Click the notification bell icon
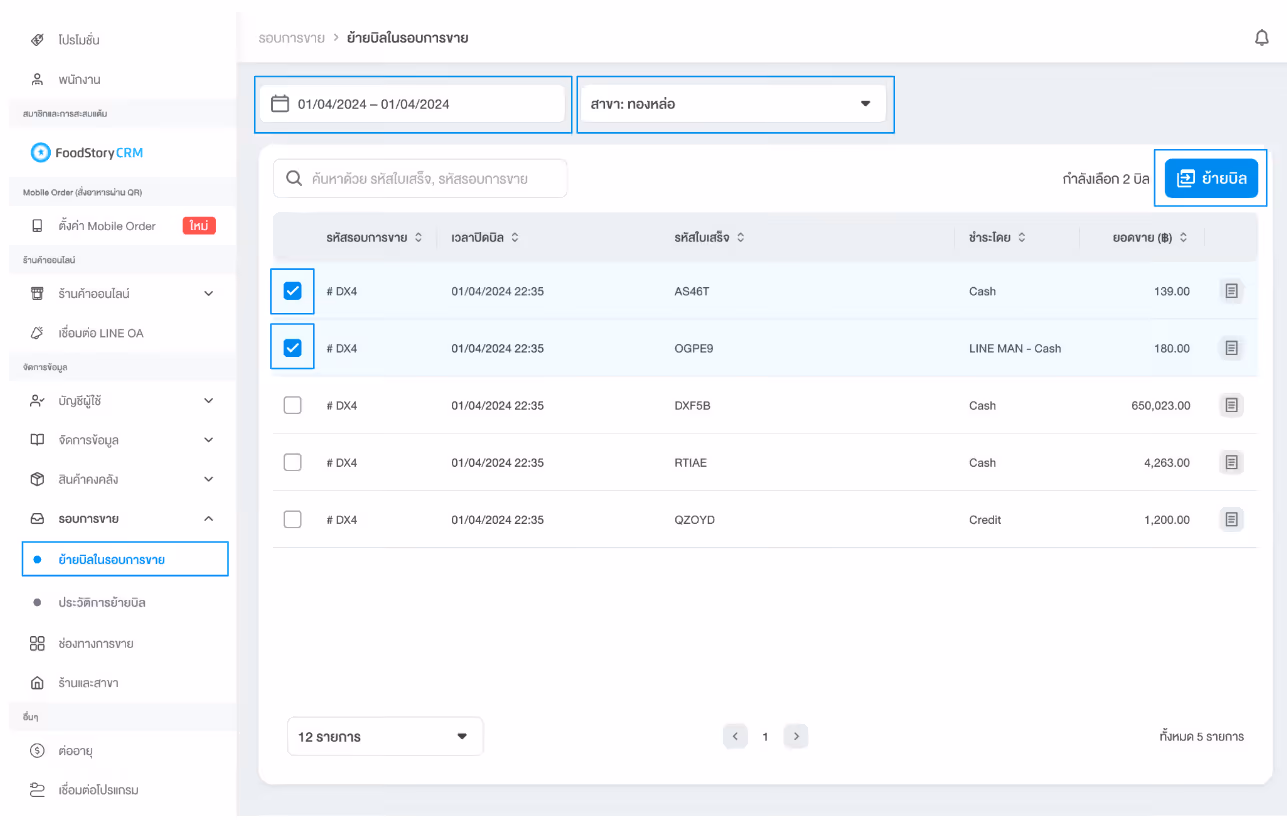Screen dimensions: 1287x820 (1262, 38)
